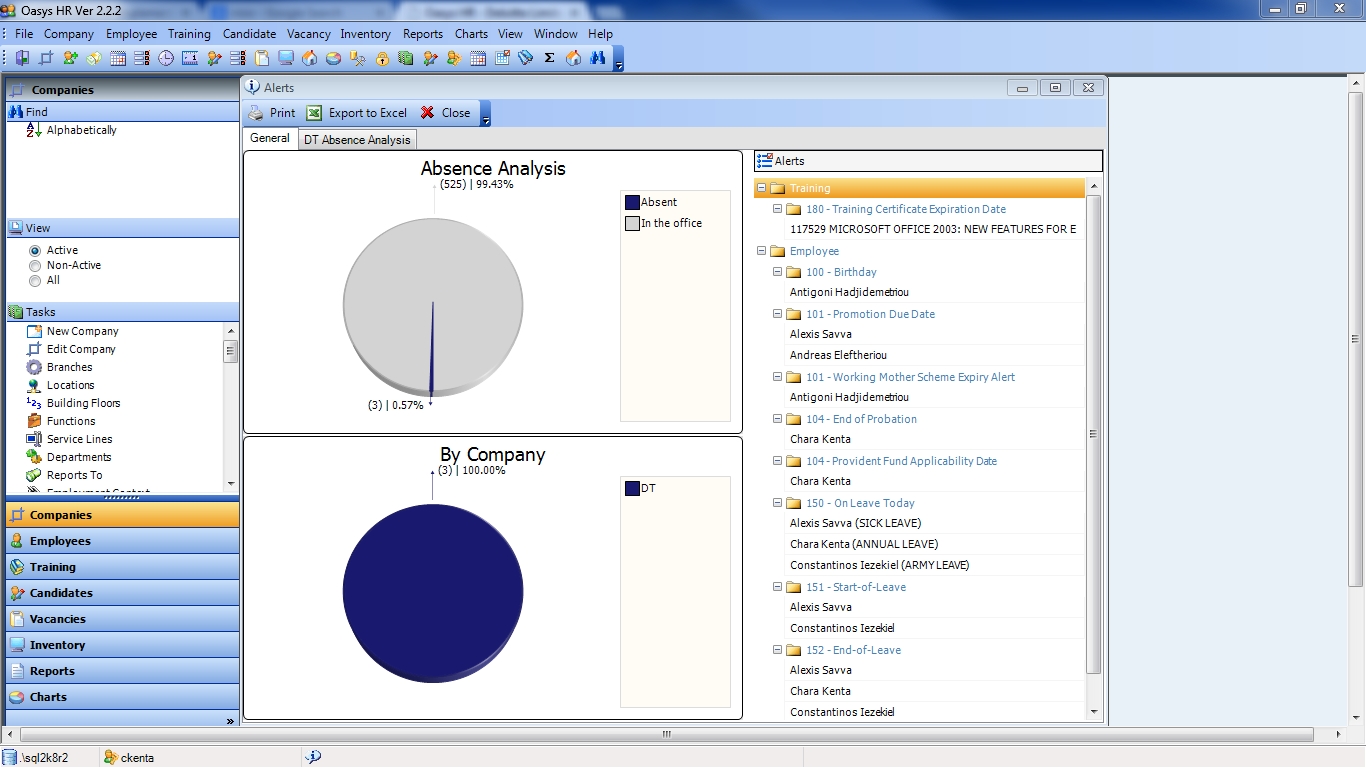Collapse the 150 - On Leave Today node
The height and width of the screenshot is (768, 1366).
pyautogui.click(x=778, y=503)
